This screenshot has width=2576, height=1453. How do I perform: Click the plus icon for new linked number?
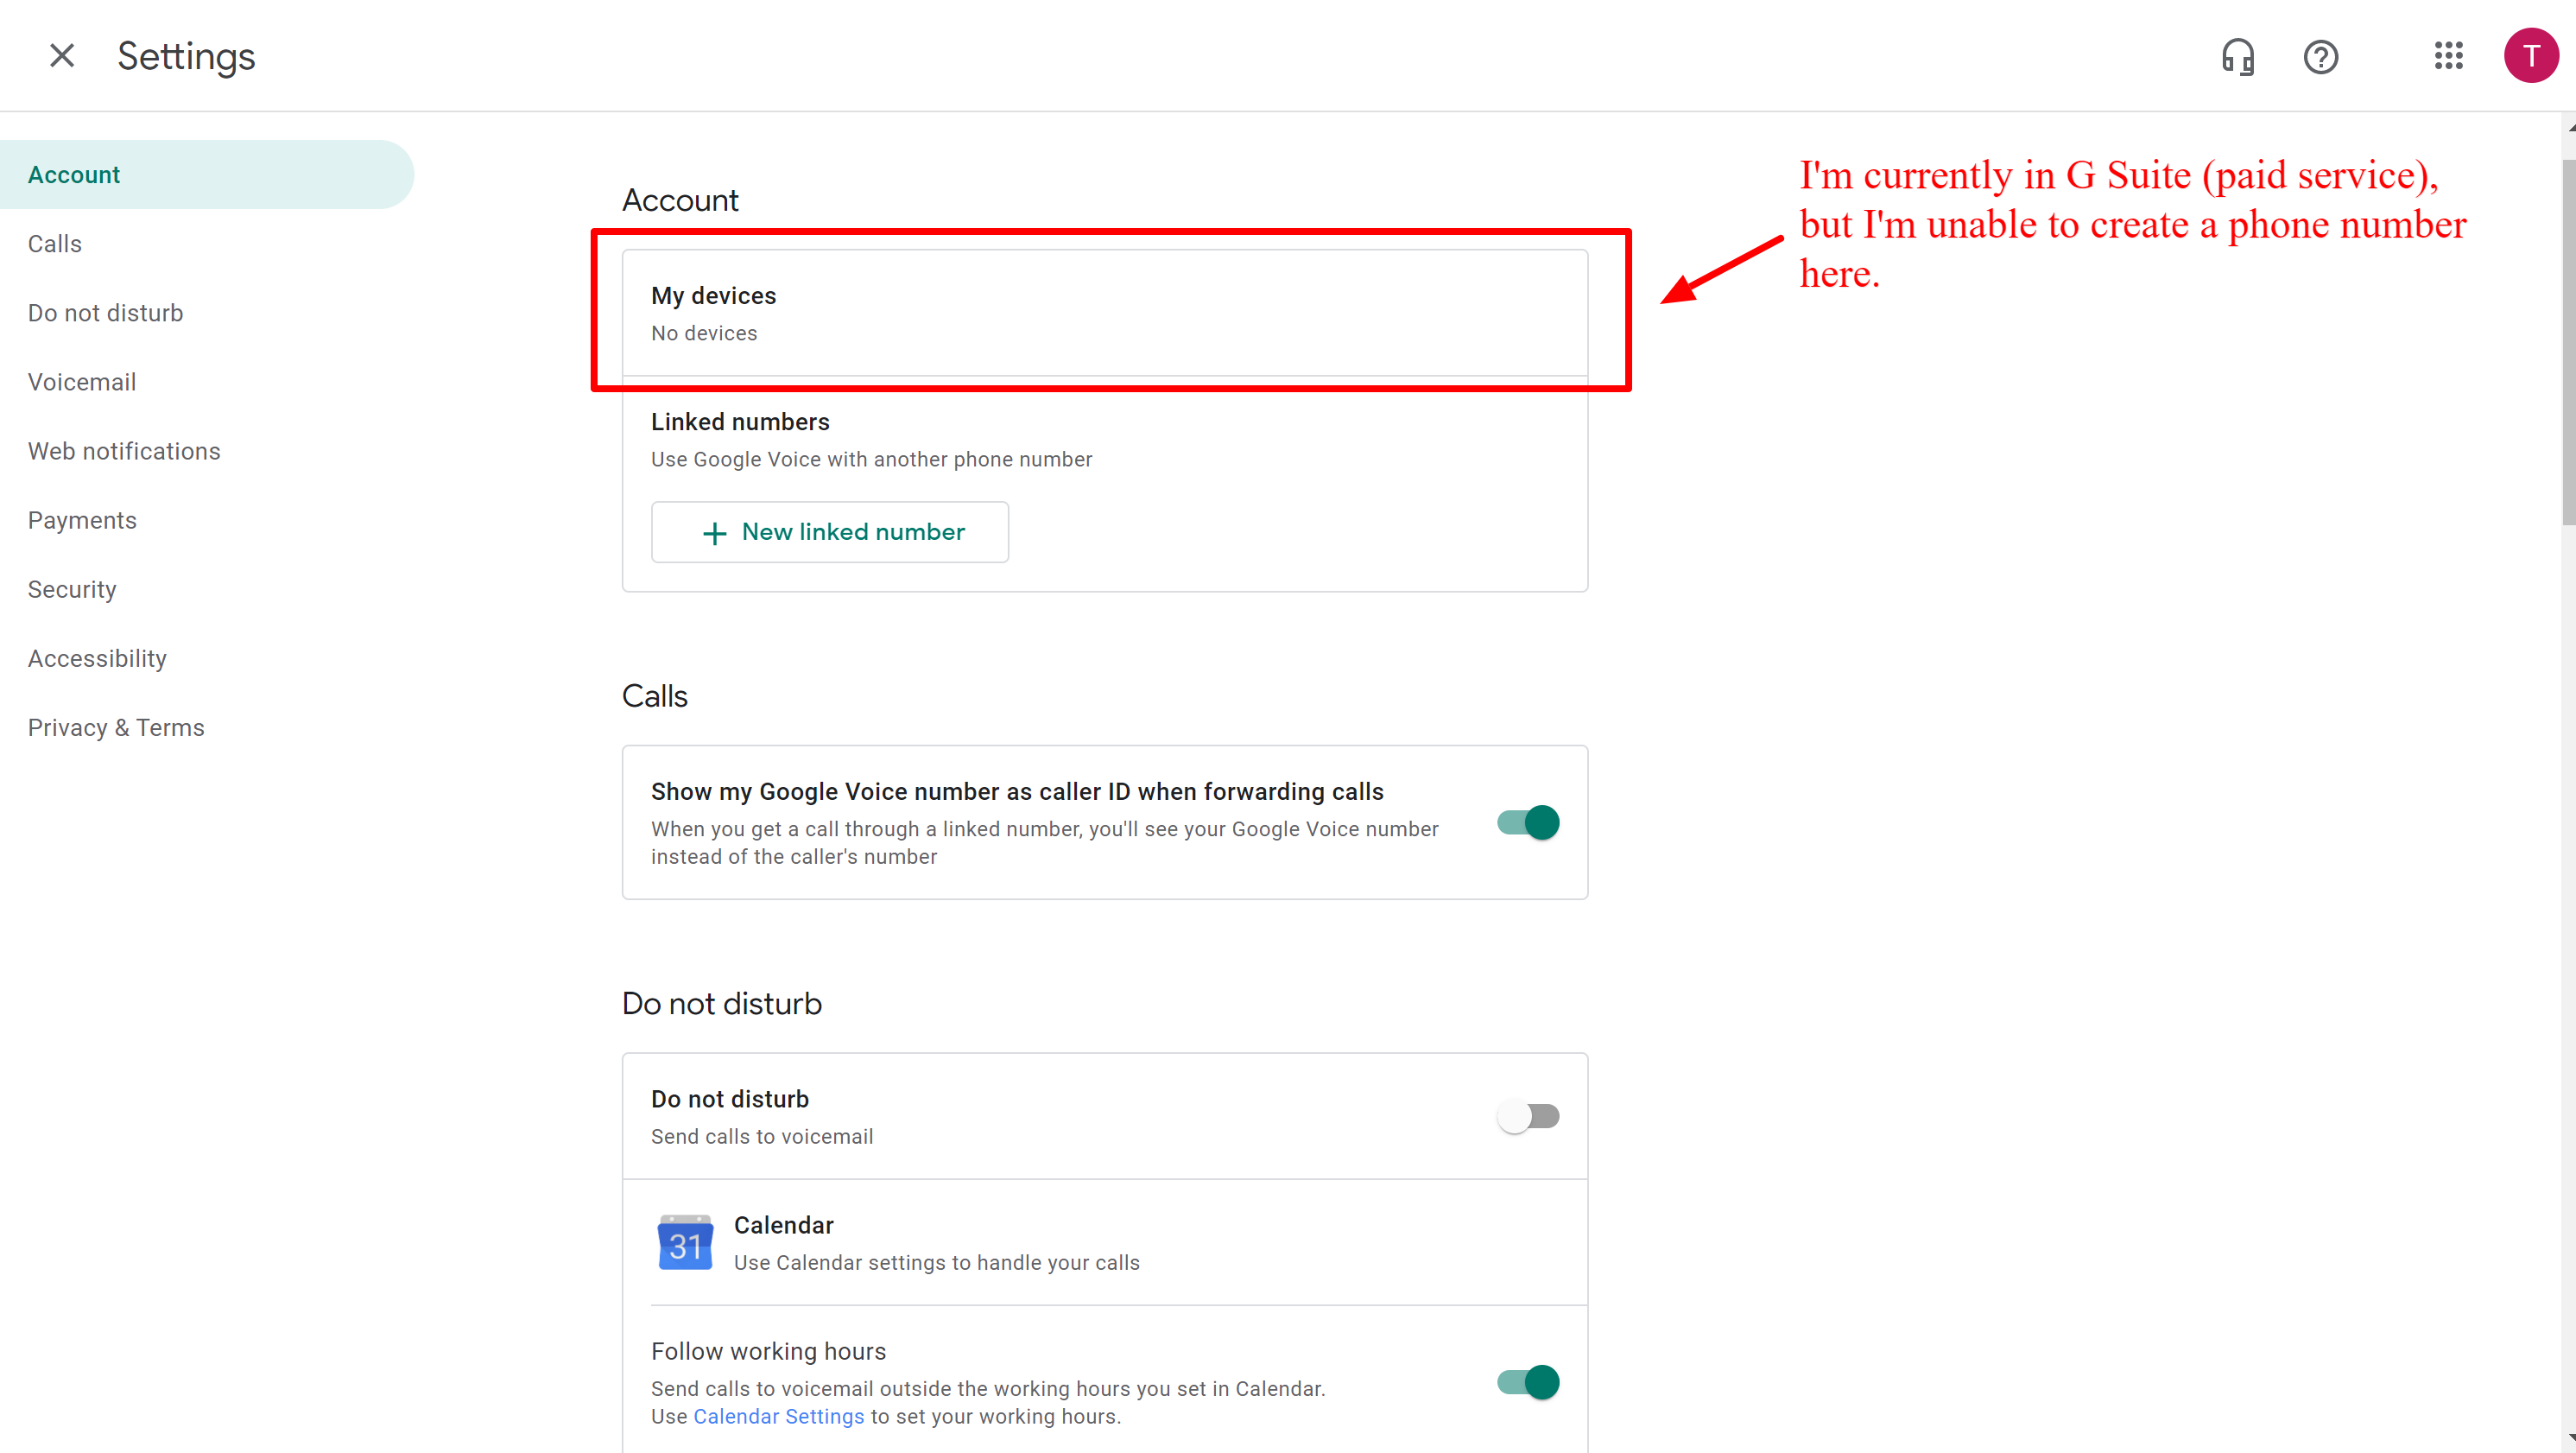click(714, 533)
